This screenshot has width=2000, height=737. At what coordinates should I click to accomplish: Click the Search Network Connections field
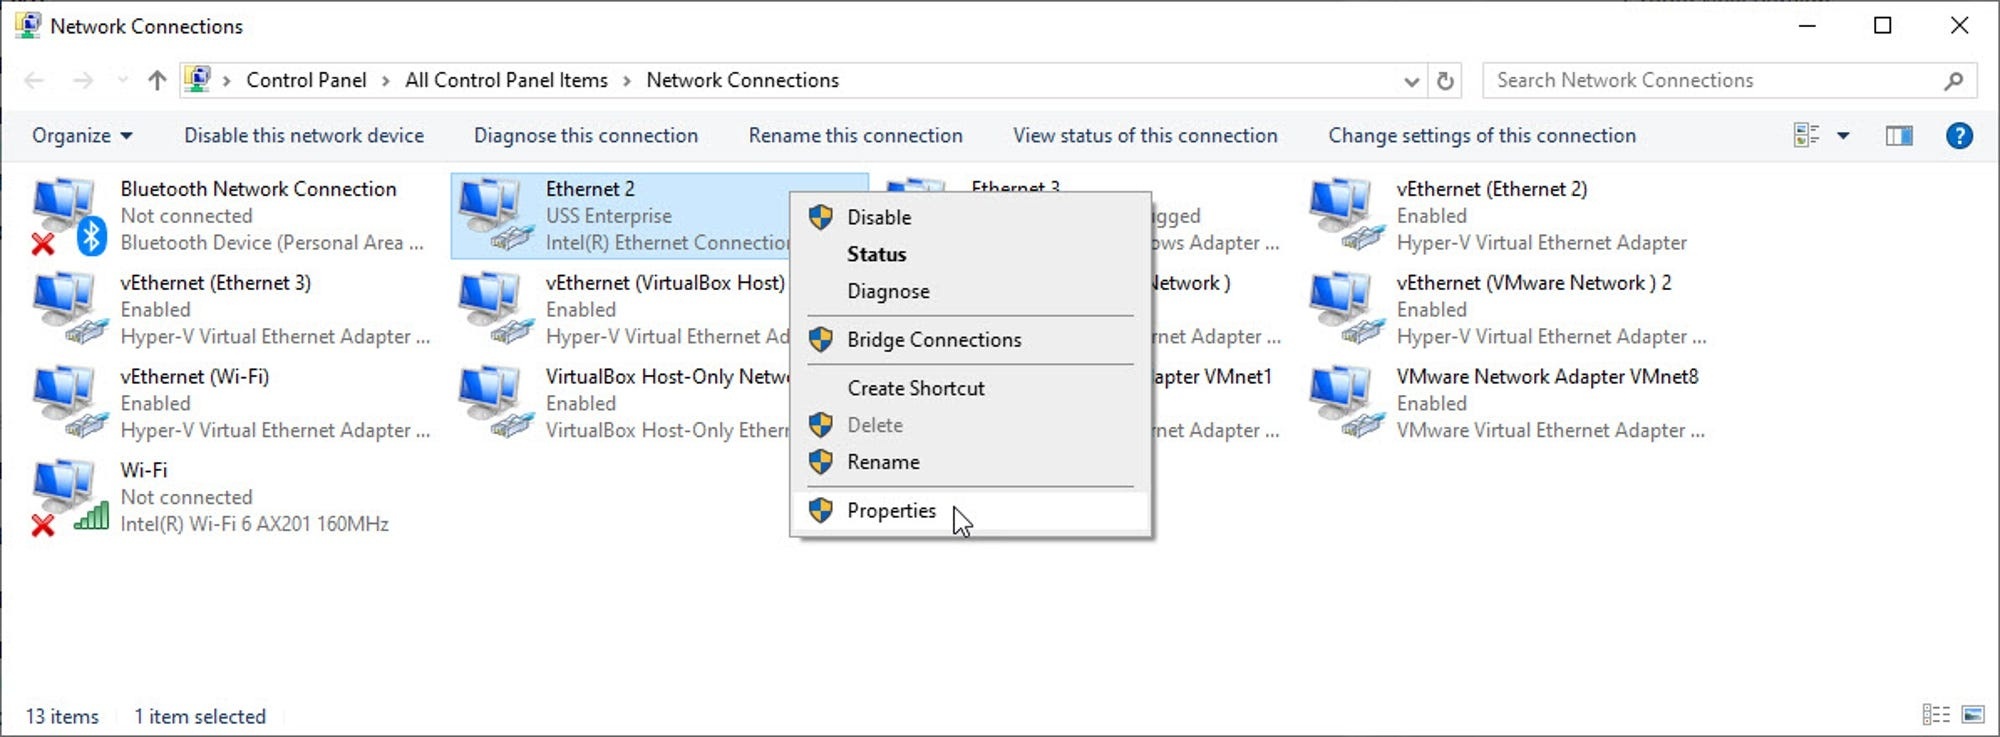[1715, 81]
